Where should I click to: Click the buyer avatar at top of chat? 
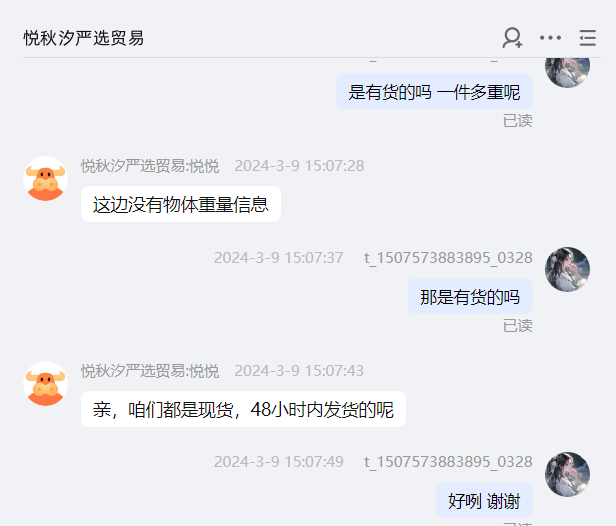tap(567, 72)
